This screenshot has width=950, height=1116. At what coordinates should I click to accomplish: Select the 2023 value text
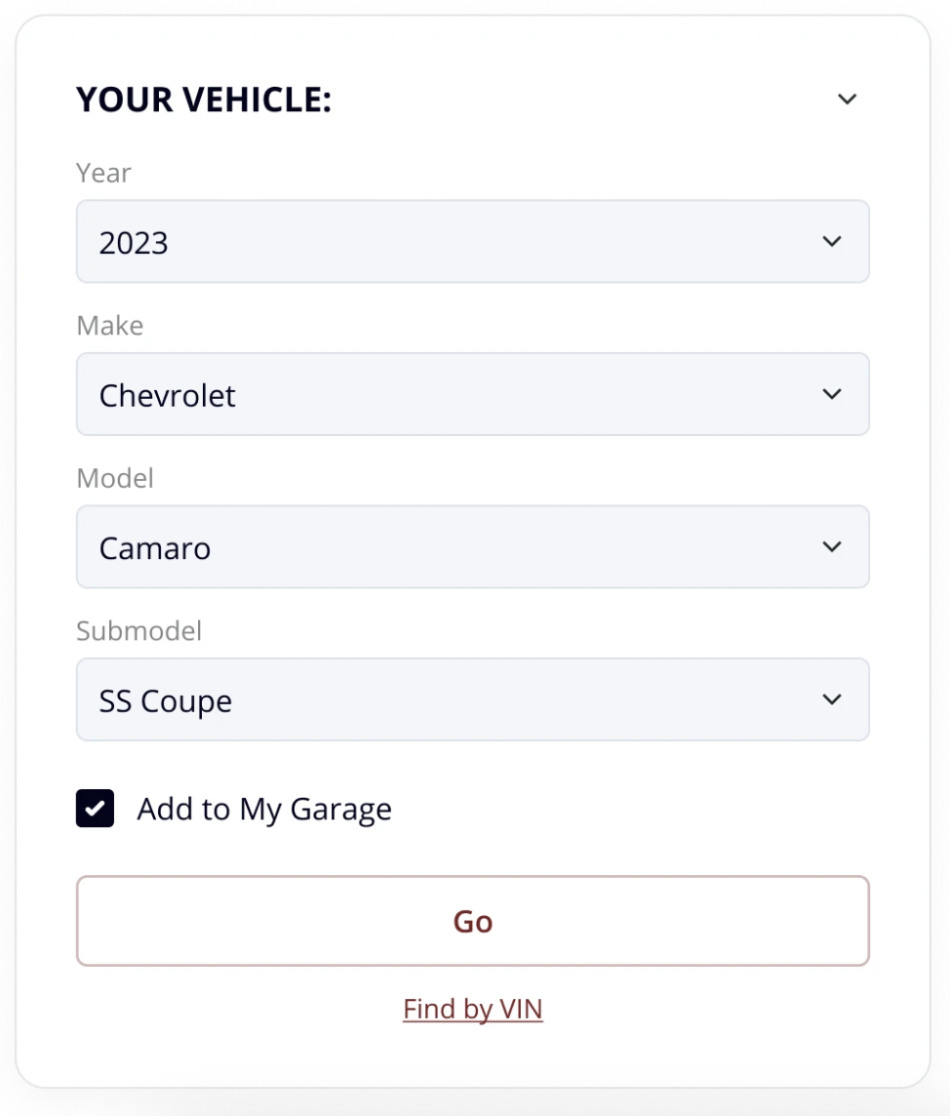[134, 243]
